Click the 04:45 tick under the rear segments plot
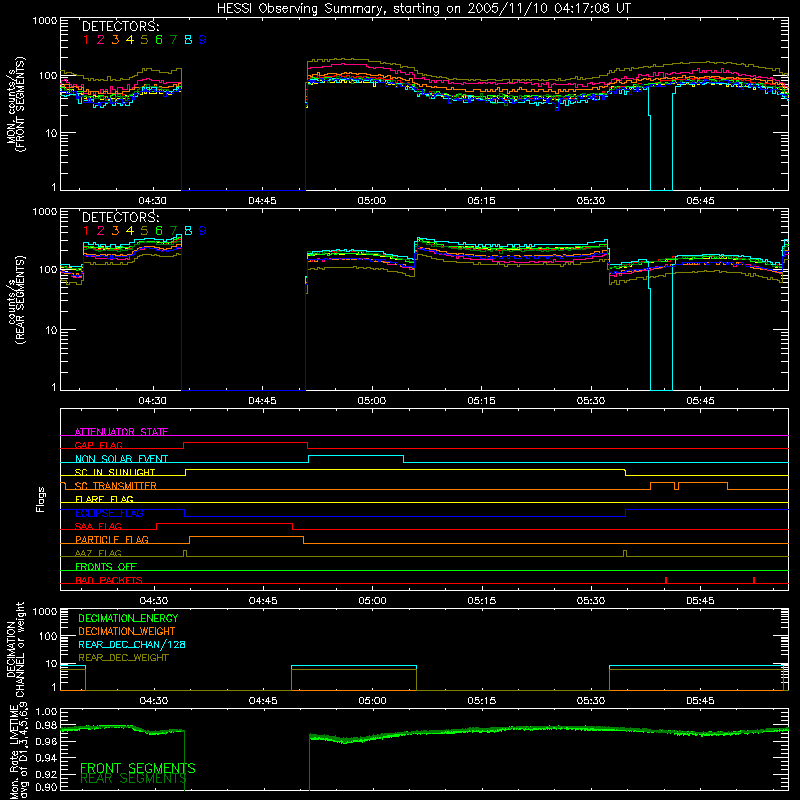The height and width of the screenshot is (800, 800). click(262, 401)
